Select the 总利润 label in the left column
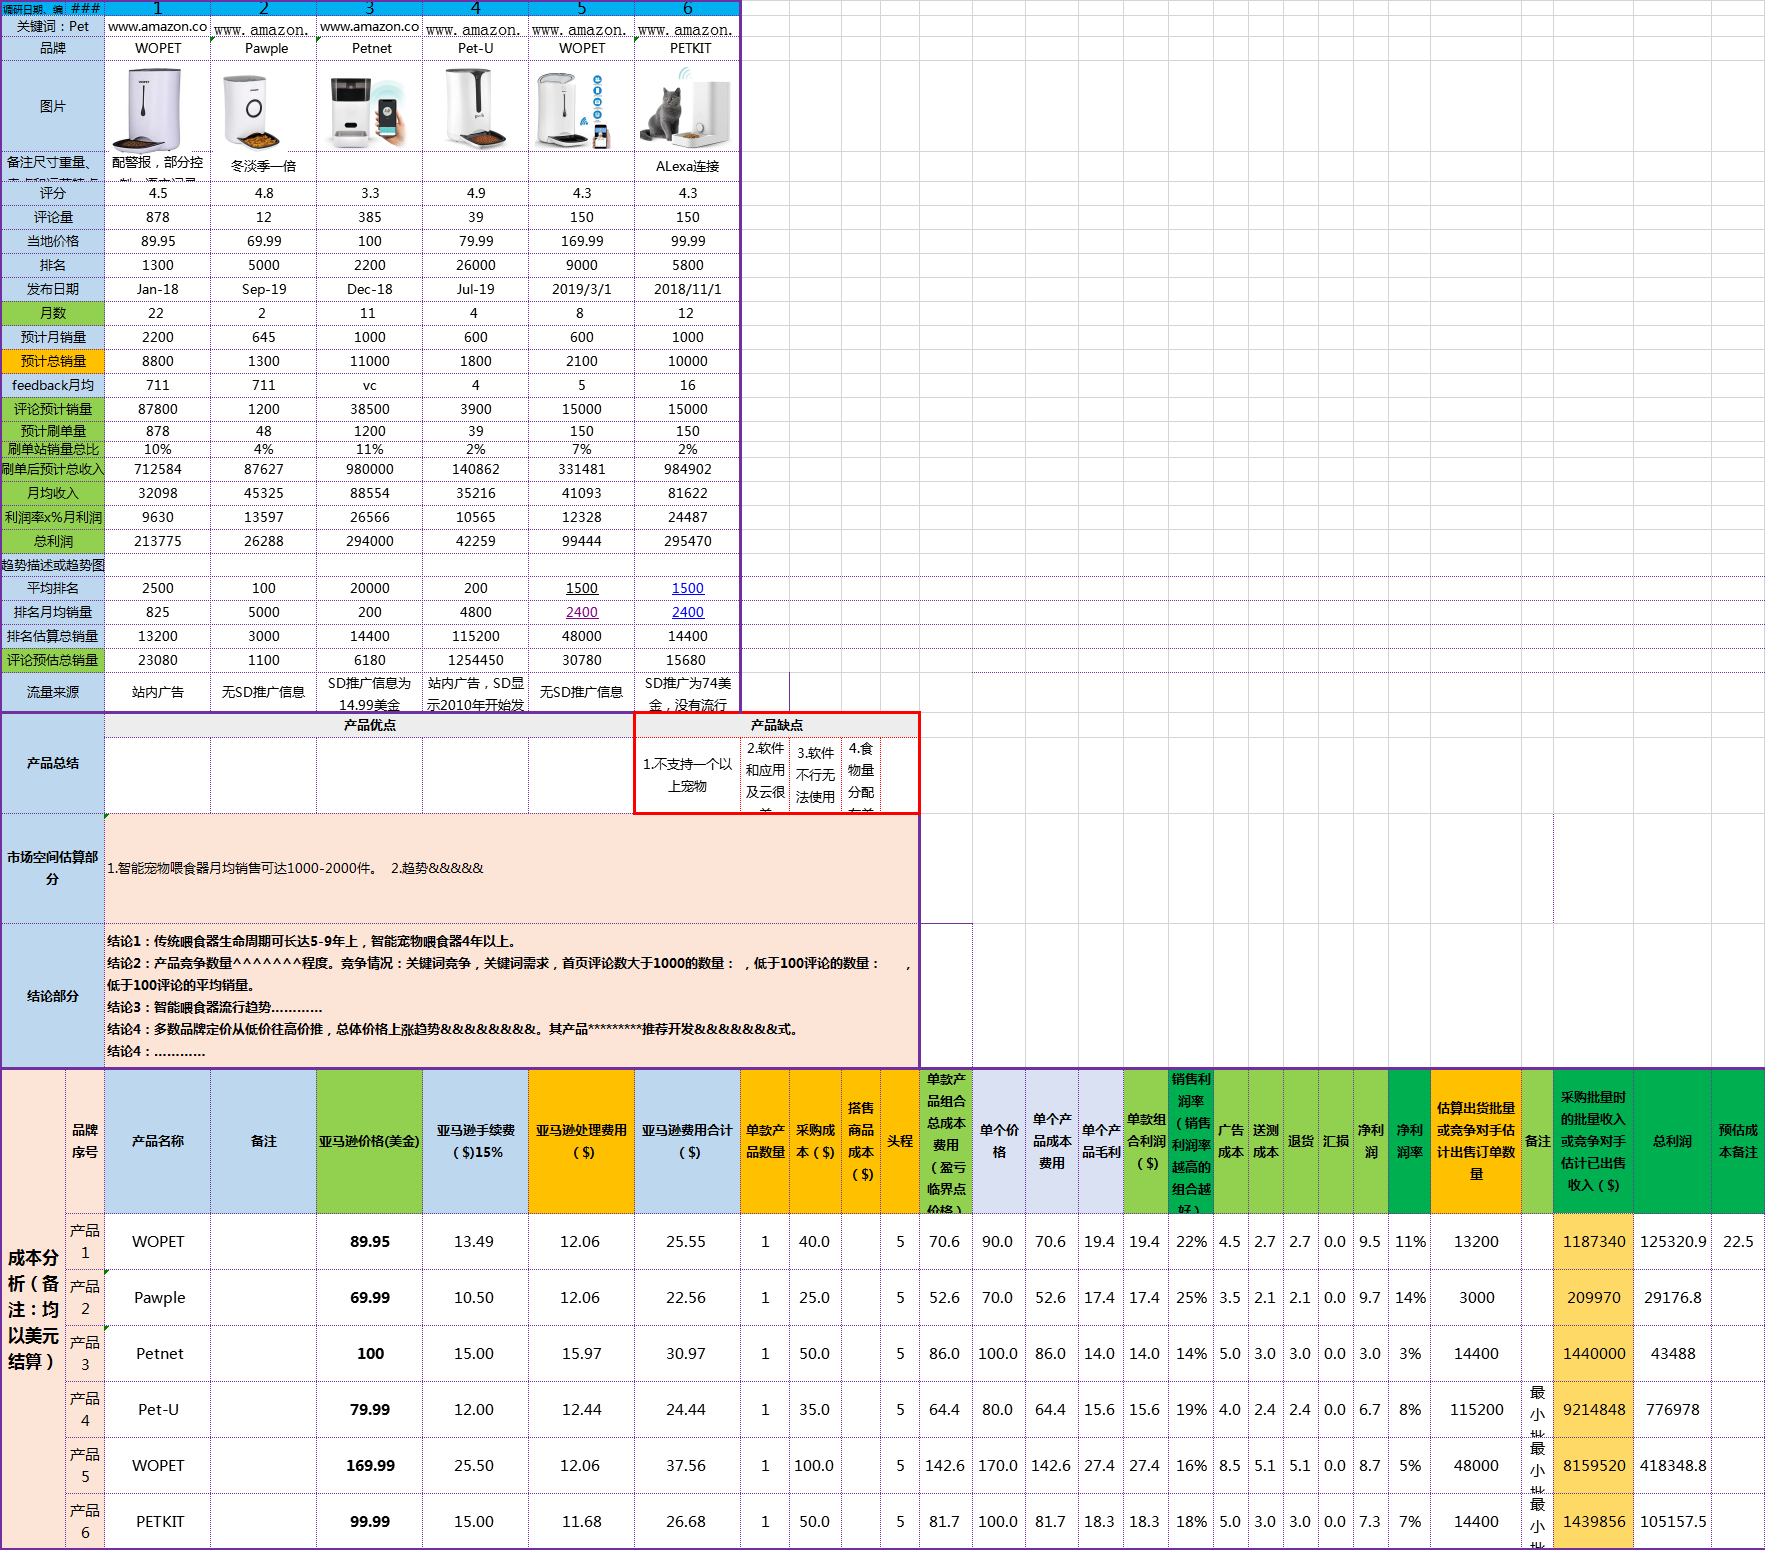 click(52, 541)
